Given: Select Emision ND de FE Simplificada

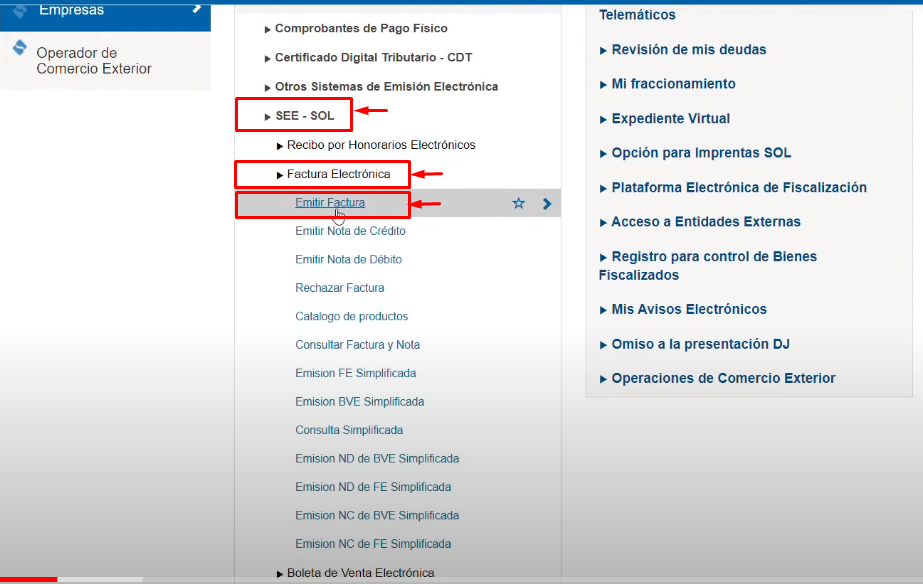Looking at the screenshot, I should coord(374,487).
